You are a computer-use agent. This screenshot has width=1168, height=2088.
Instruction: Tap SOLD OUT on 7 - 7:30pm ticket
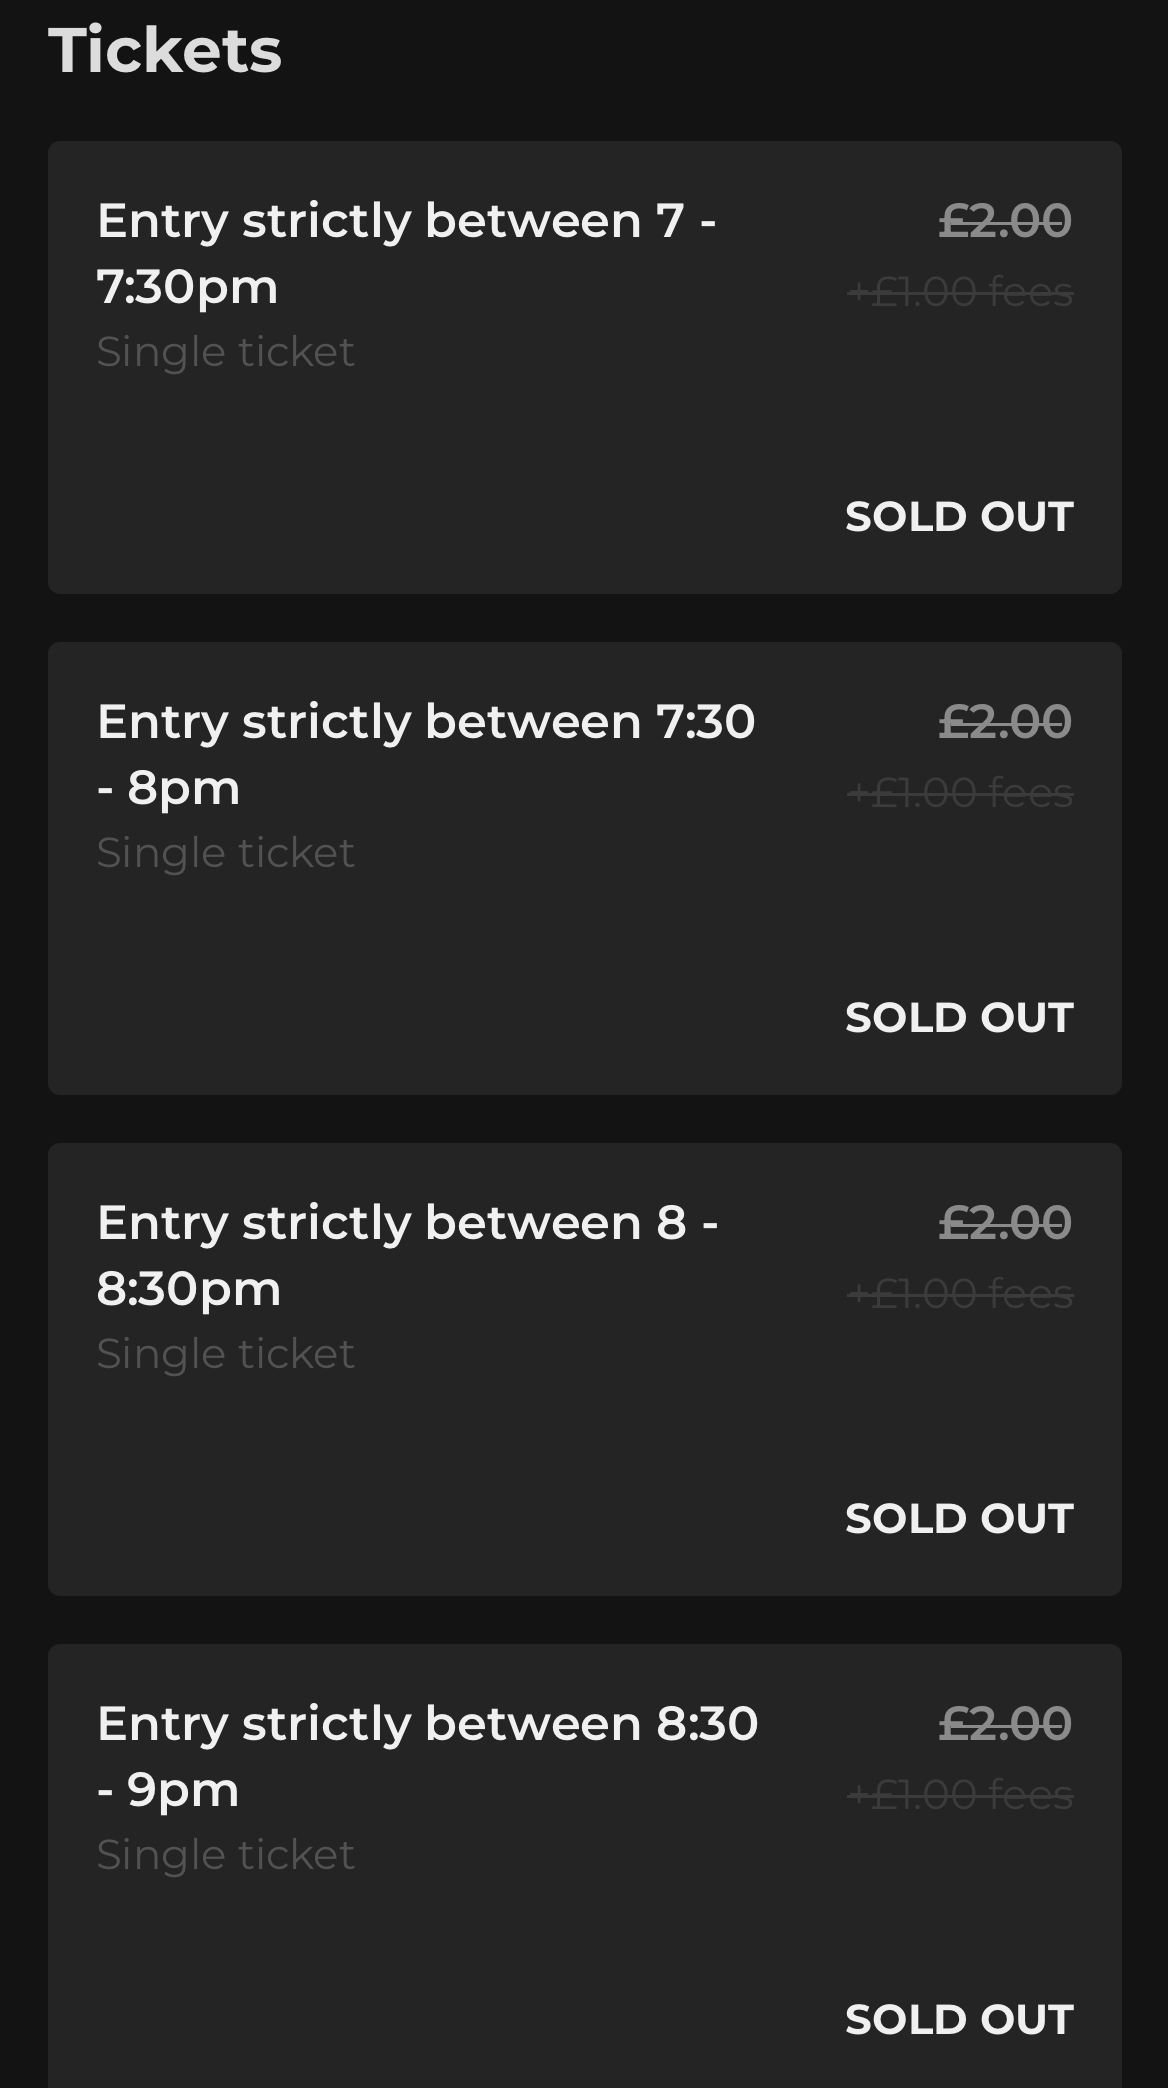[x=959, y=516]
